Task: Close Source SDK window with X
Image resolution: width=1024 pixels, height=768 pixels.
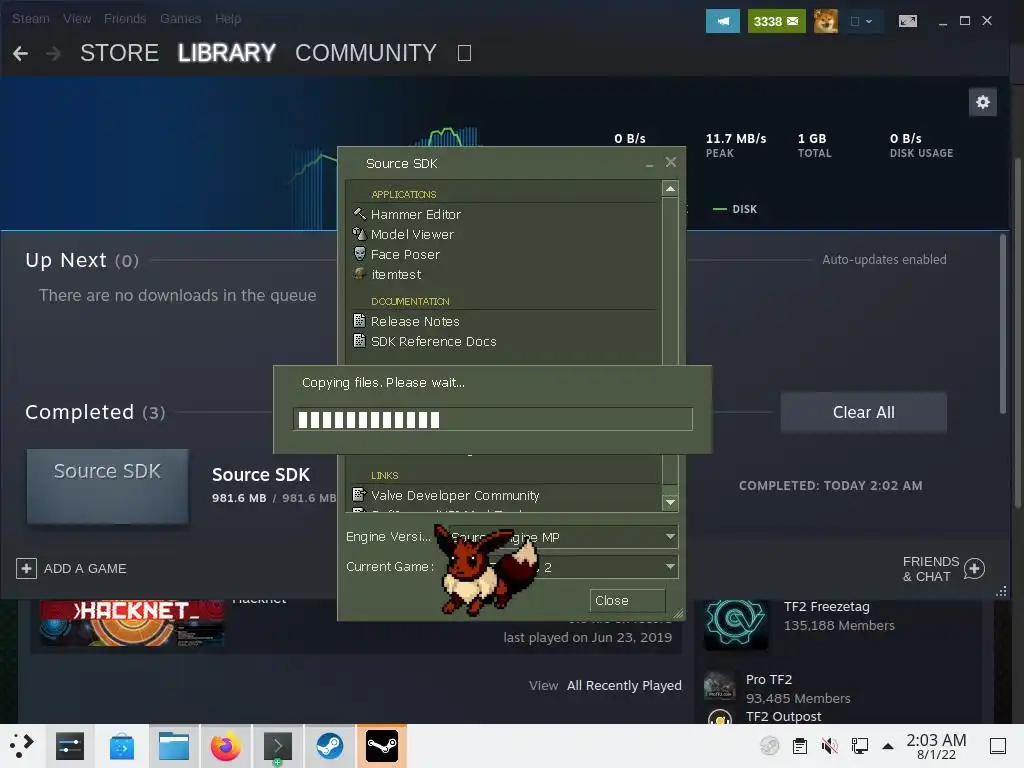Action: [671, 162]
